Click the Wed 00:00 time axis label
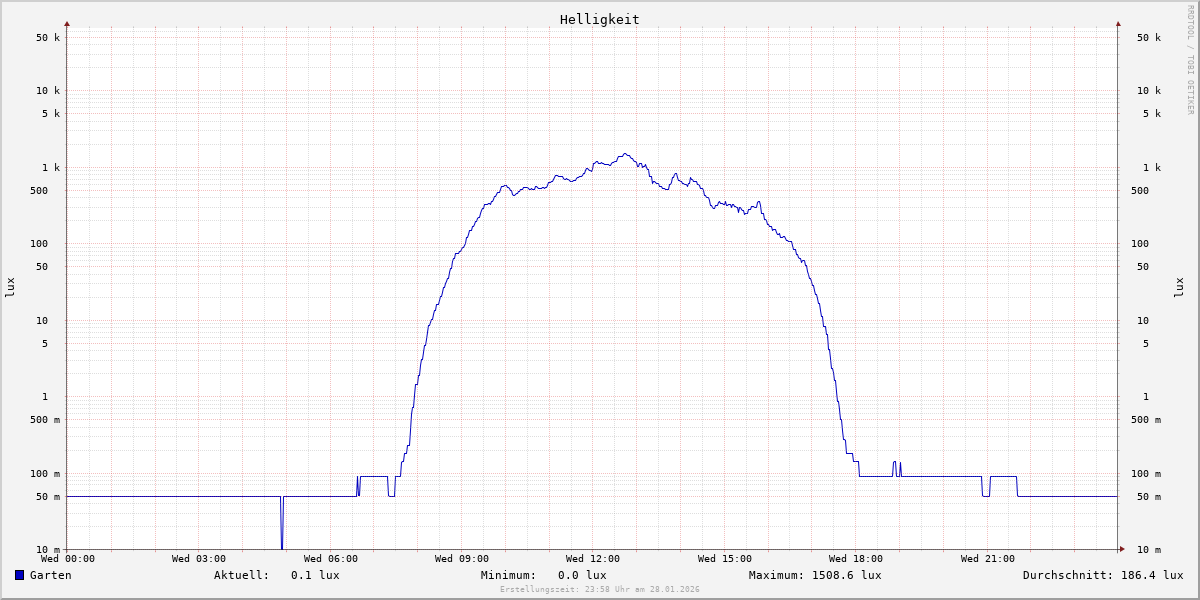The image size is (1200, 600). click(x=67, y=559)
